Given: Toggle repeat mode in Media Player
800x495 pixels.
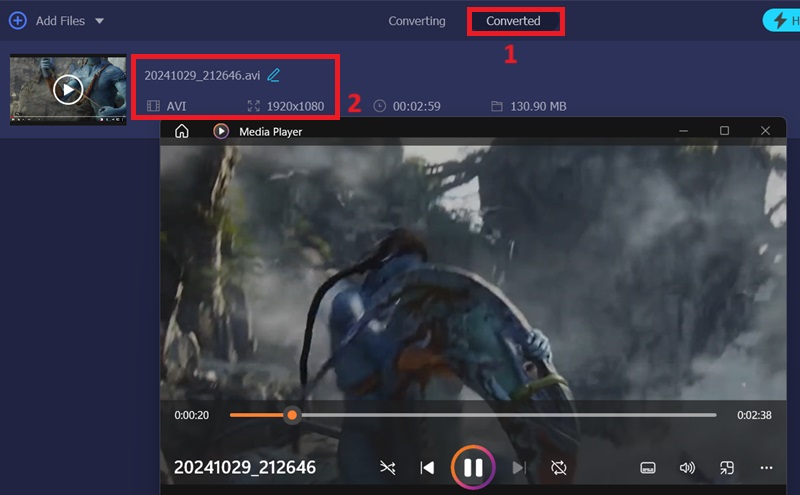Looking at the screenshot, I should pos(559,467).
